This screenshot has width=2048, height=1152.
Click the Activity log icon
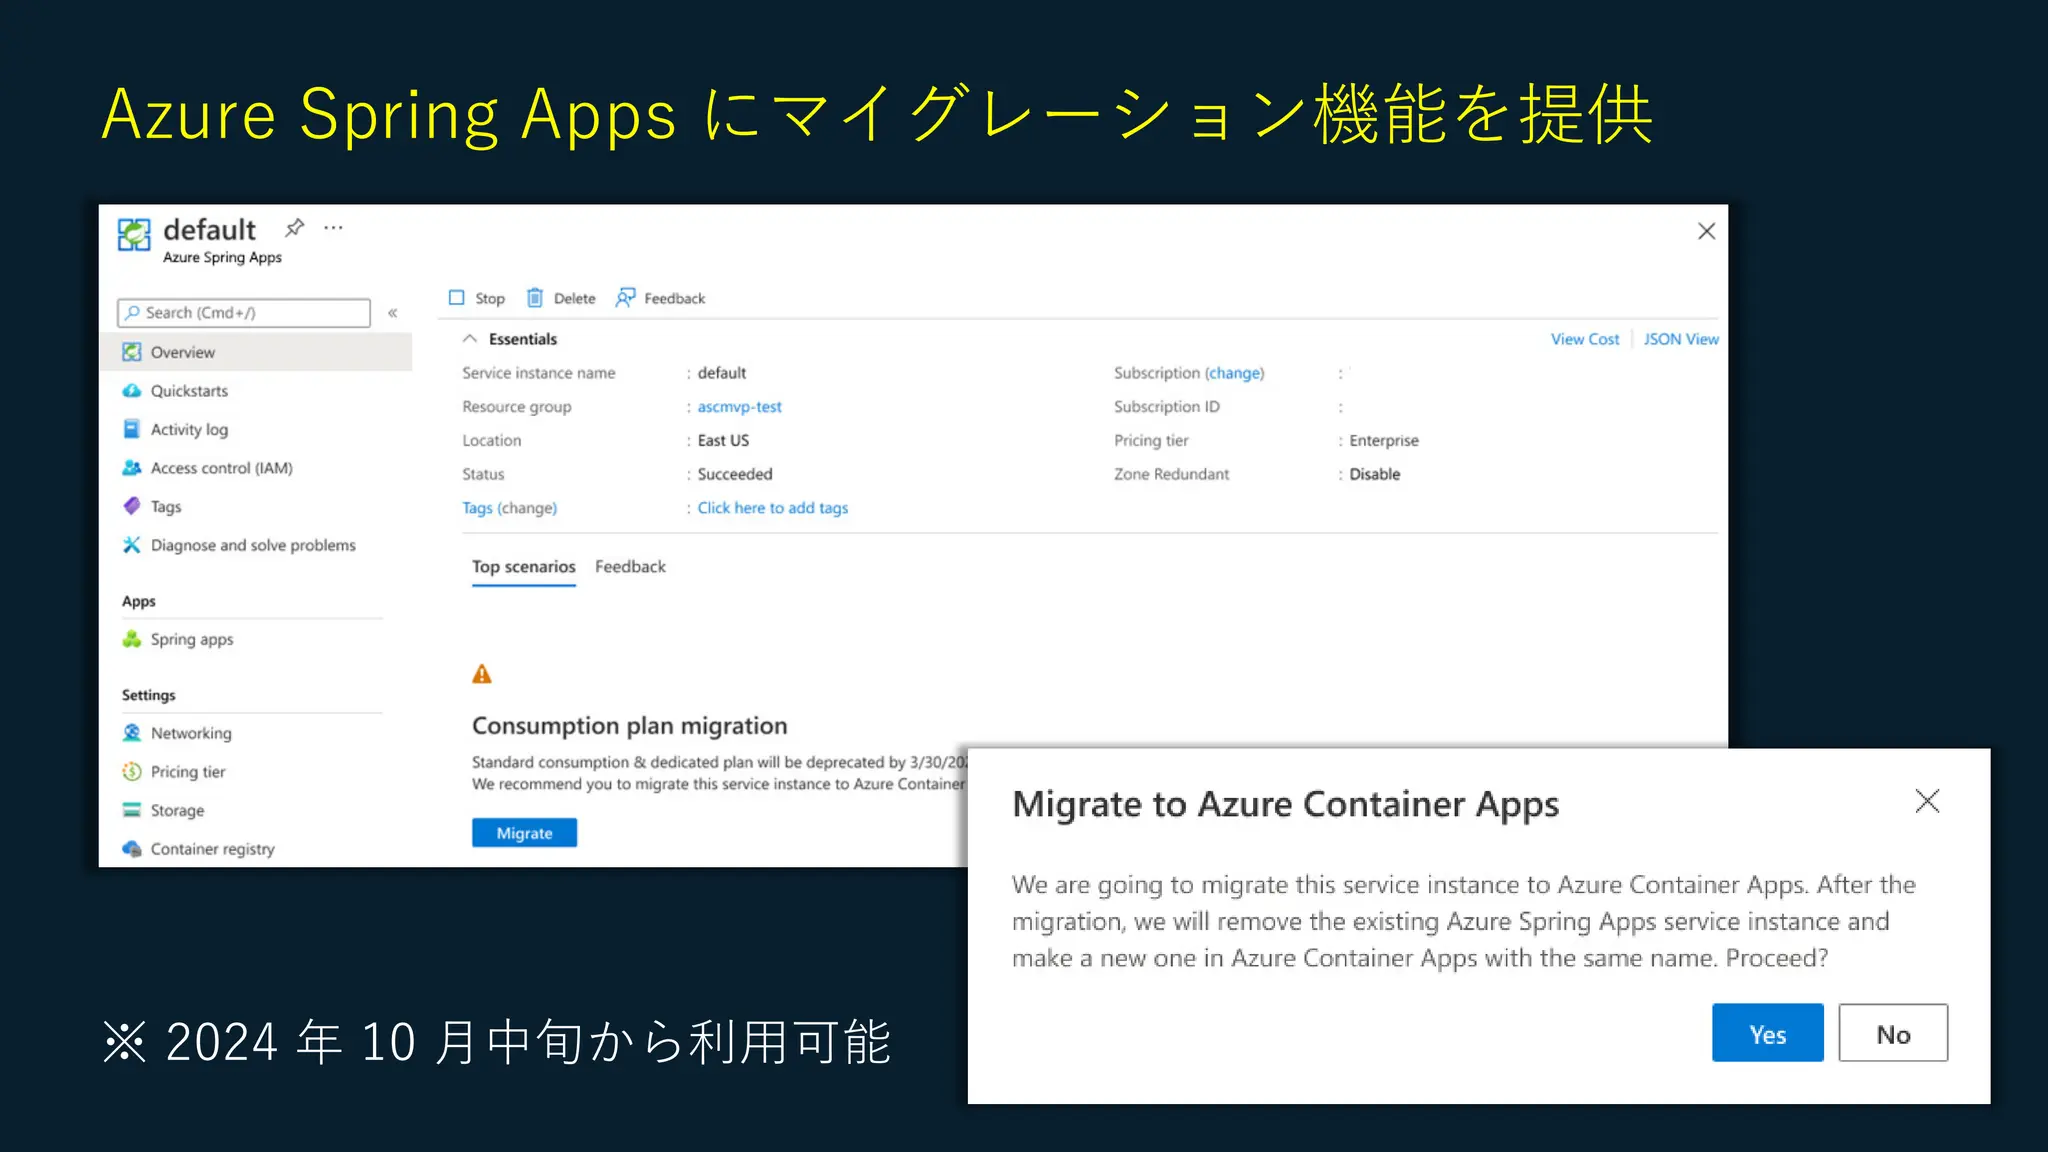click(131, 429)
